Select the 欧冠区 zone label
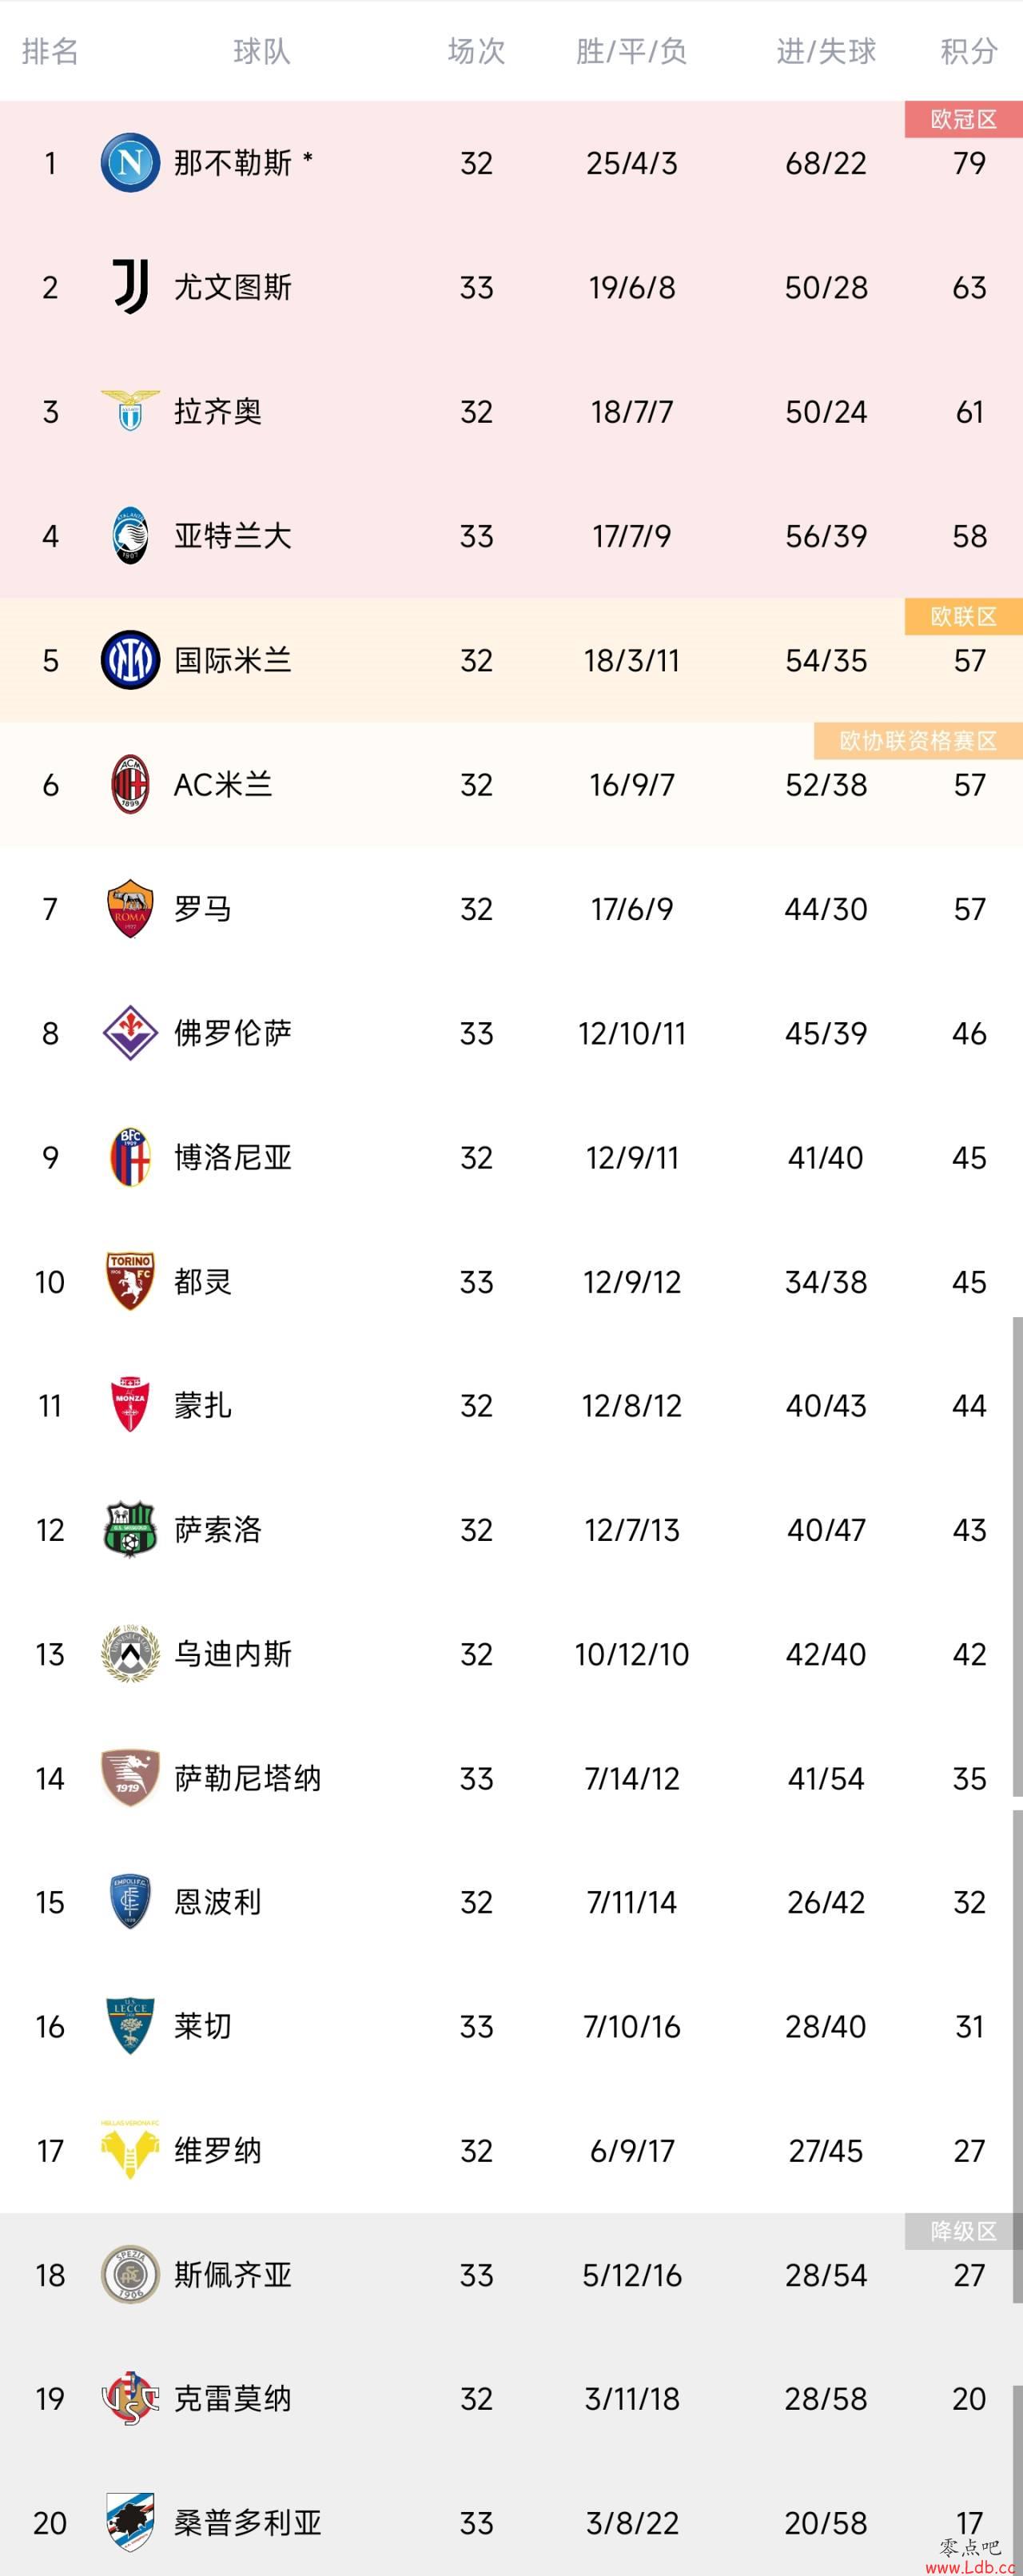The image size is (1023, 2576). pos(964,119)
